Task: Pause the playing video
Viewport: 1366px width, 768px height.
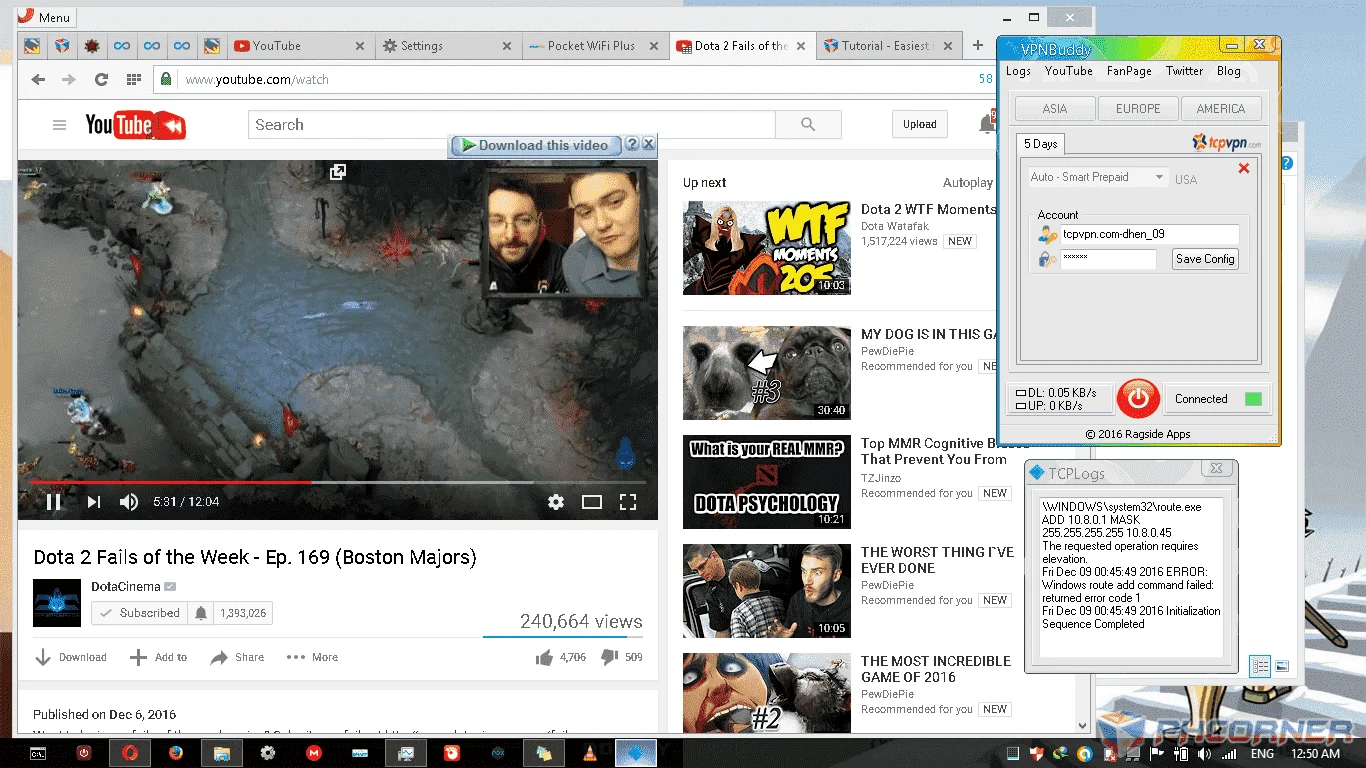Action: point(54,502)
